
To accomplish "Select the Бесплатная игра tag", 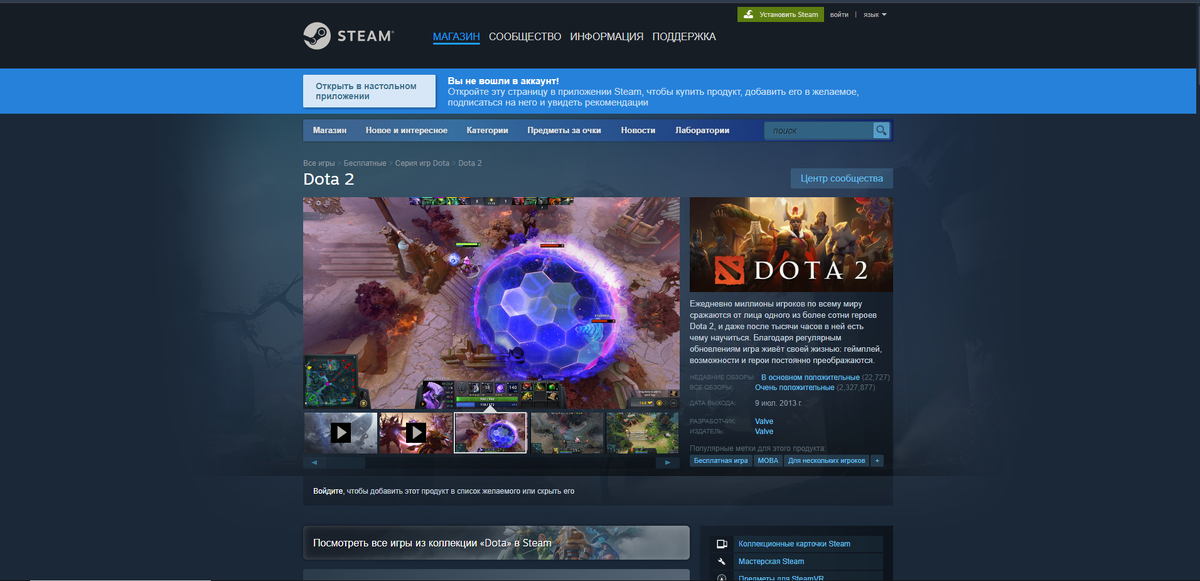I will (720, 461).
